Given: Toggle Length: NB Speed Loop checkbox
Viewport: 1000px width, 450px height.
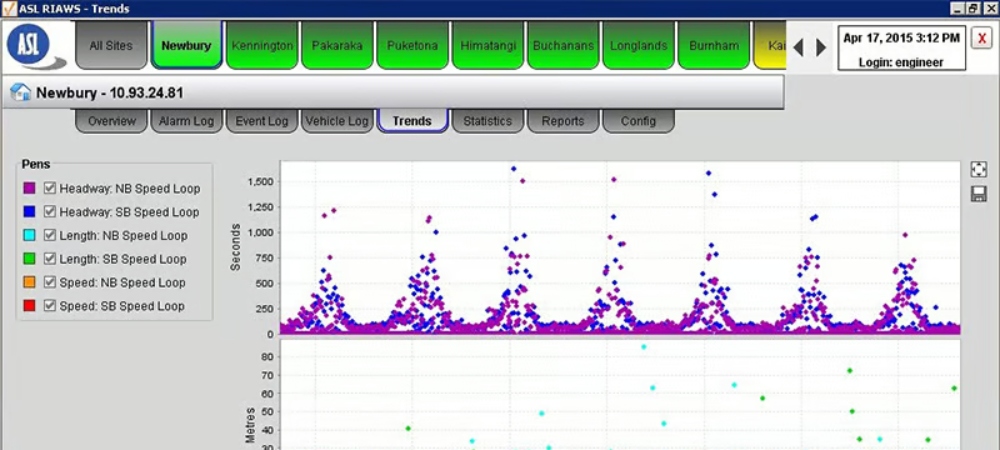Looking at the screenshot, I should point(50,235).
